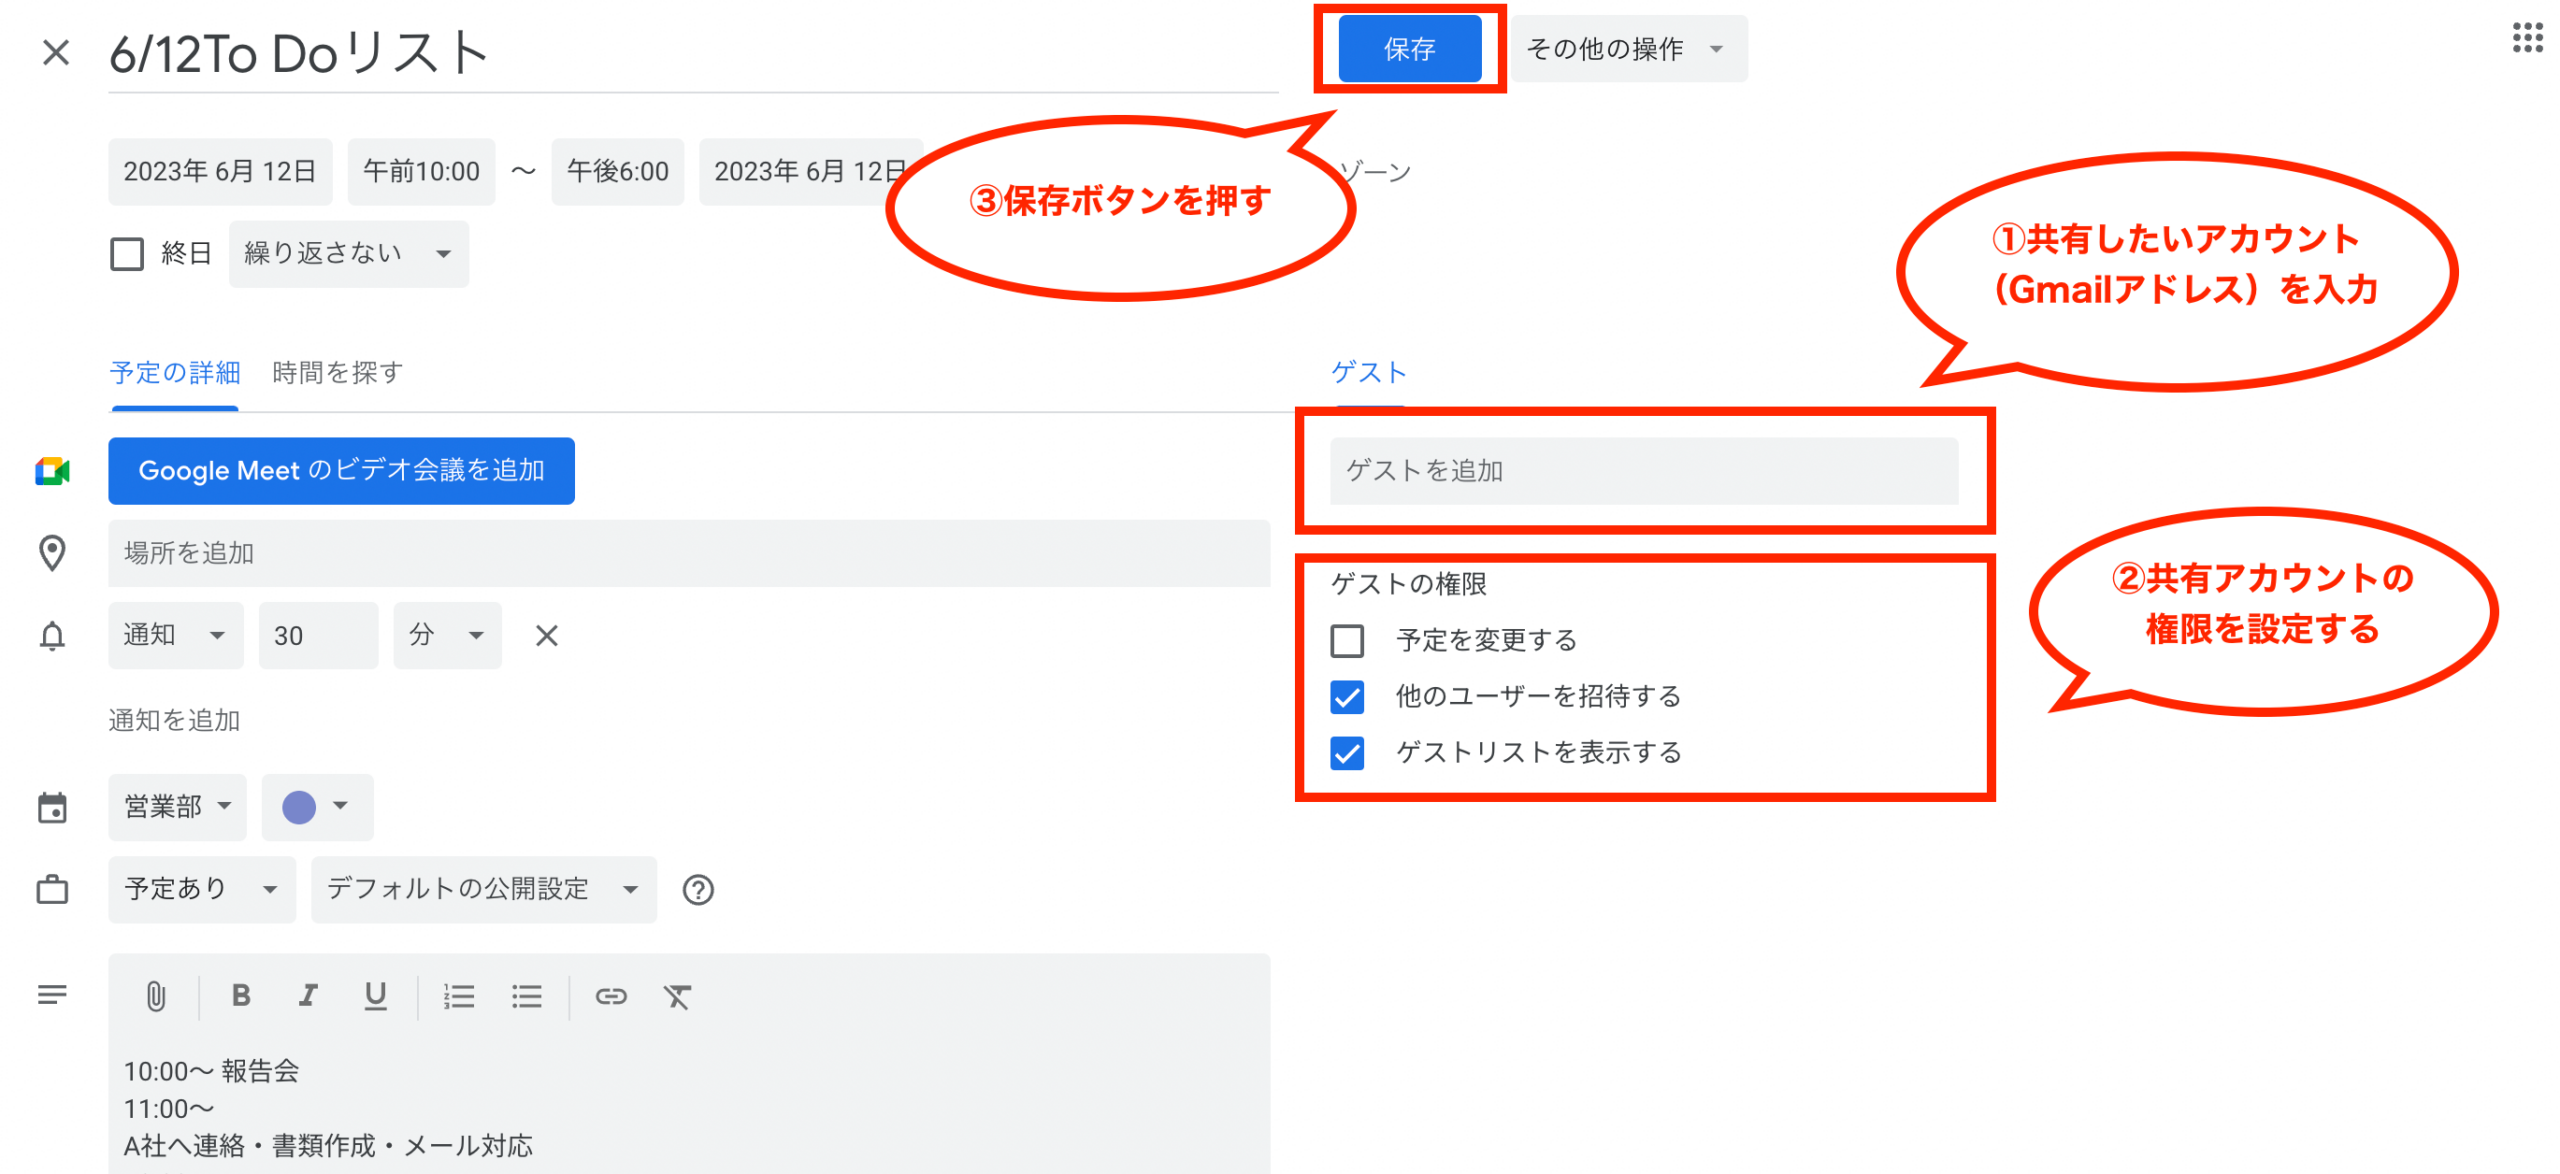Uncheck 他のユーザーを招待する permission

click(x=1347, y=697)
